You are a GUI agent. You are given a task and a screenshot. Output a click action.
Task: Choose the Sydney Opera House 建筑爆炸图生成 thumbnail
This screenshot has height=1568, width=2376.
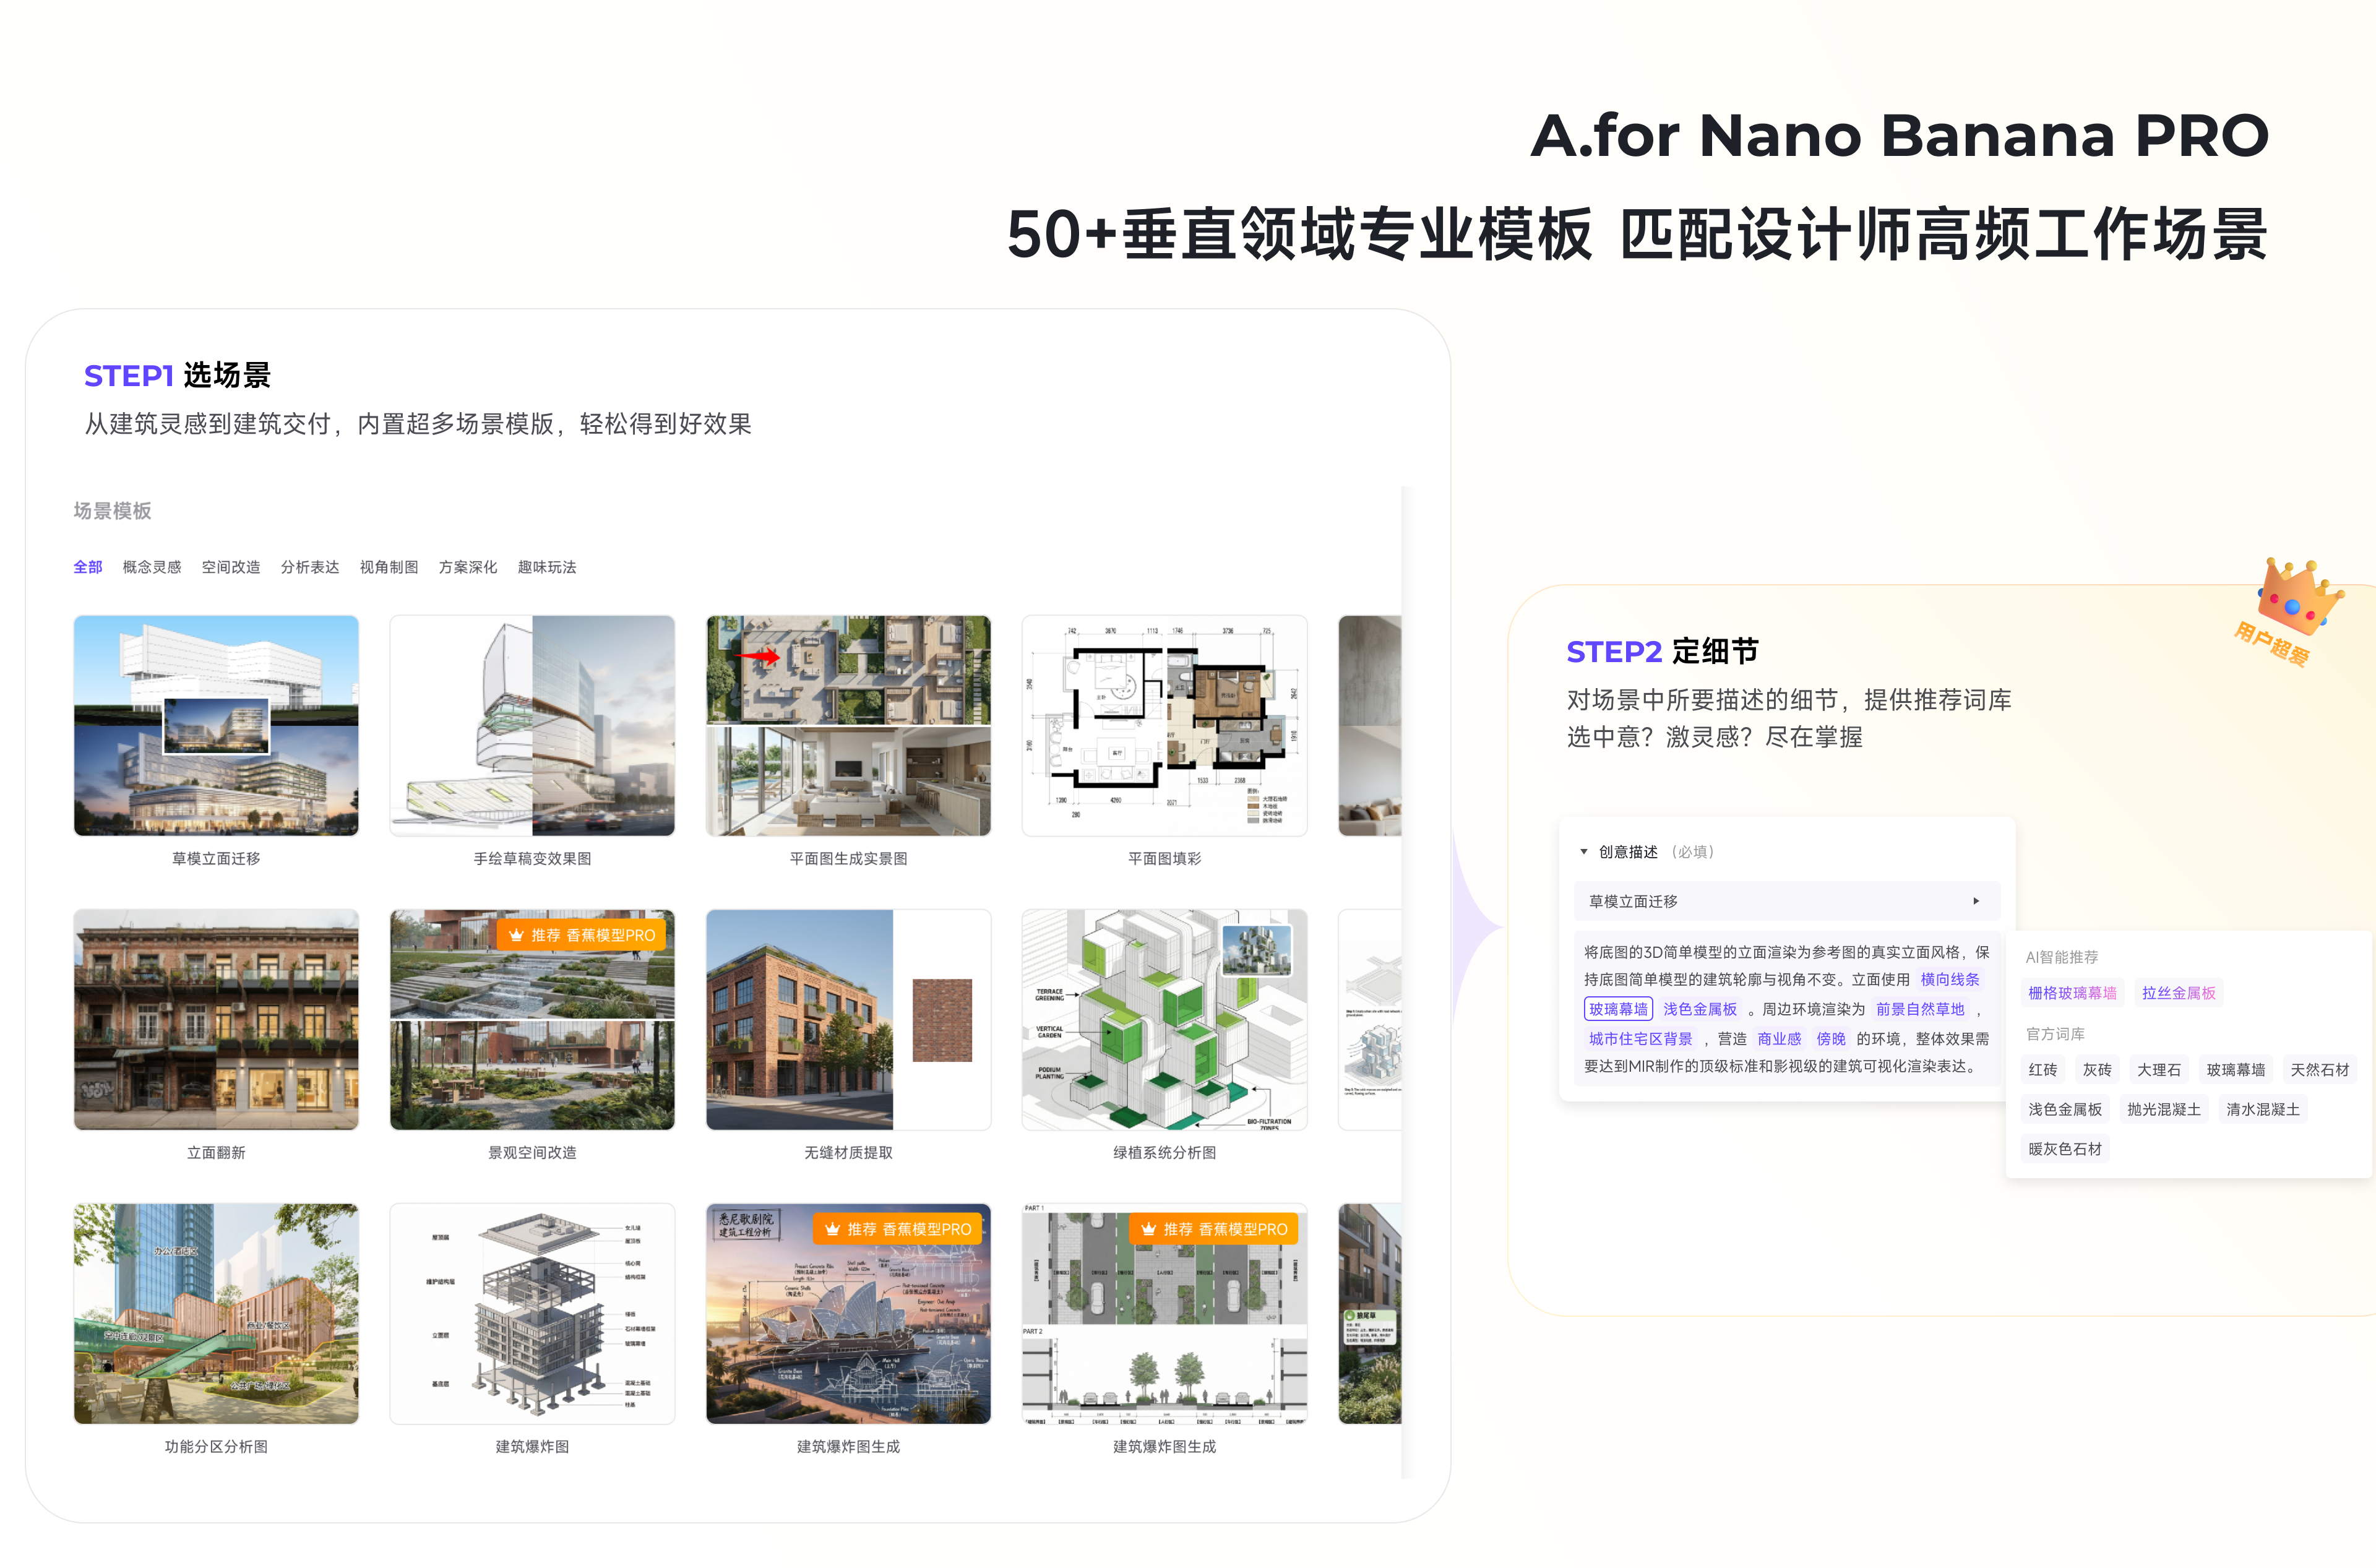(x=848, y=1313)
